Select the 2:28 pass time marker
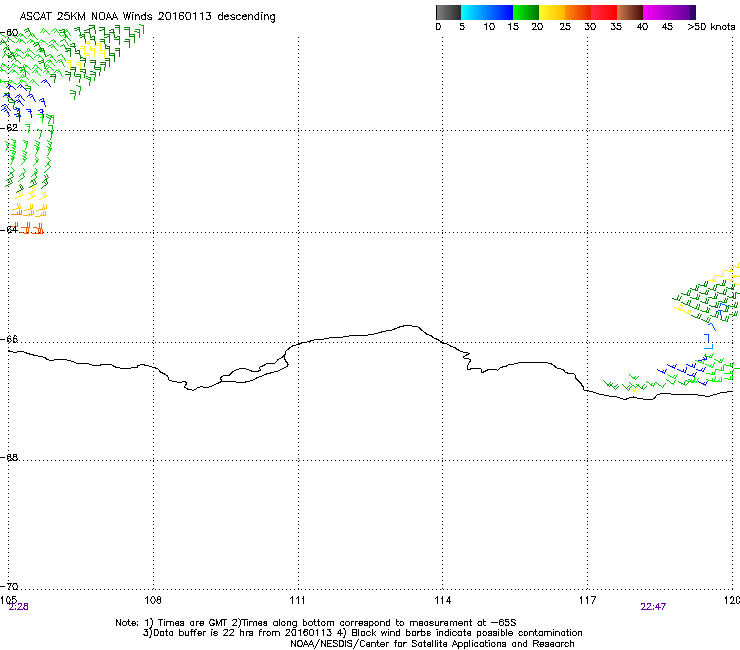Screen dimensions: 740x650 18,606
